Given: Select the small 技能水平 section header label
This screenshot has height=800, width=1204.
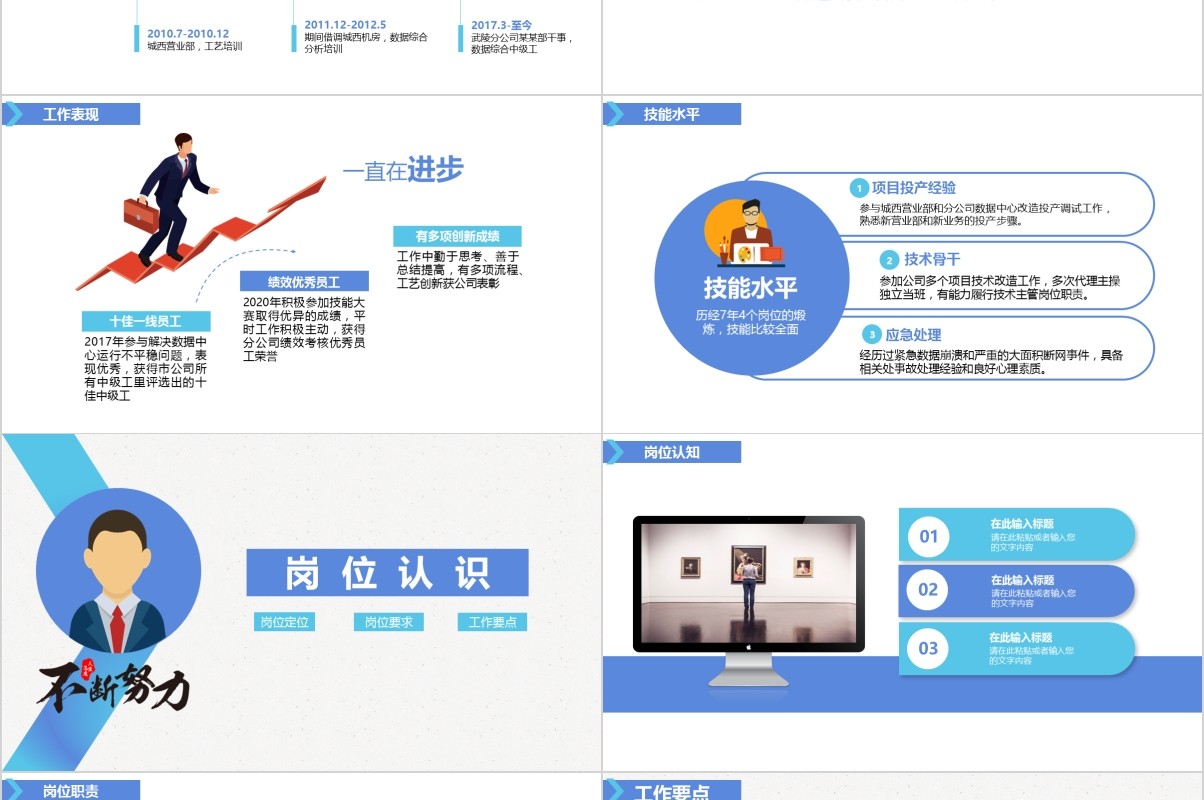Looking at the screenshot, I should pos(672,114).
